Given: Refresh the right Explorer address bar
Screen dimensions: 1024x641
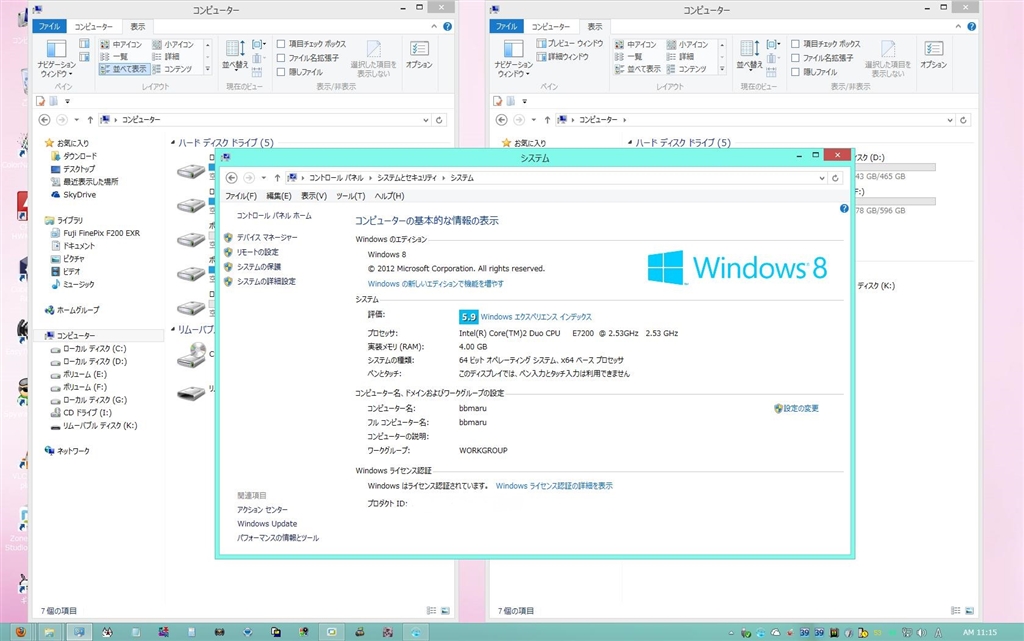Looking at the screenshot, I should coord(963,120).
